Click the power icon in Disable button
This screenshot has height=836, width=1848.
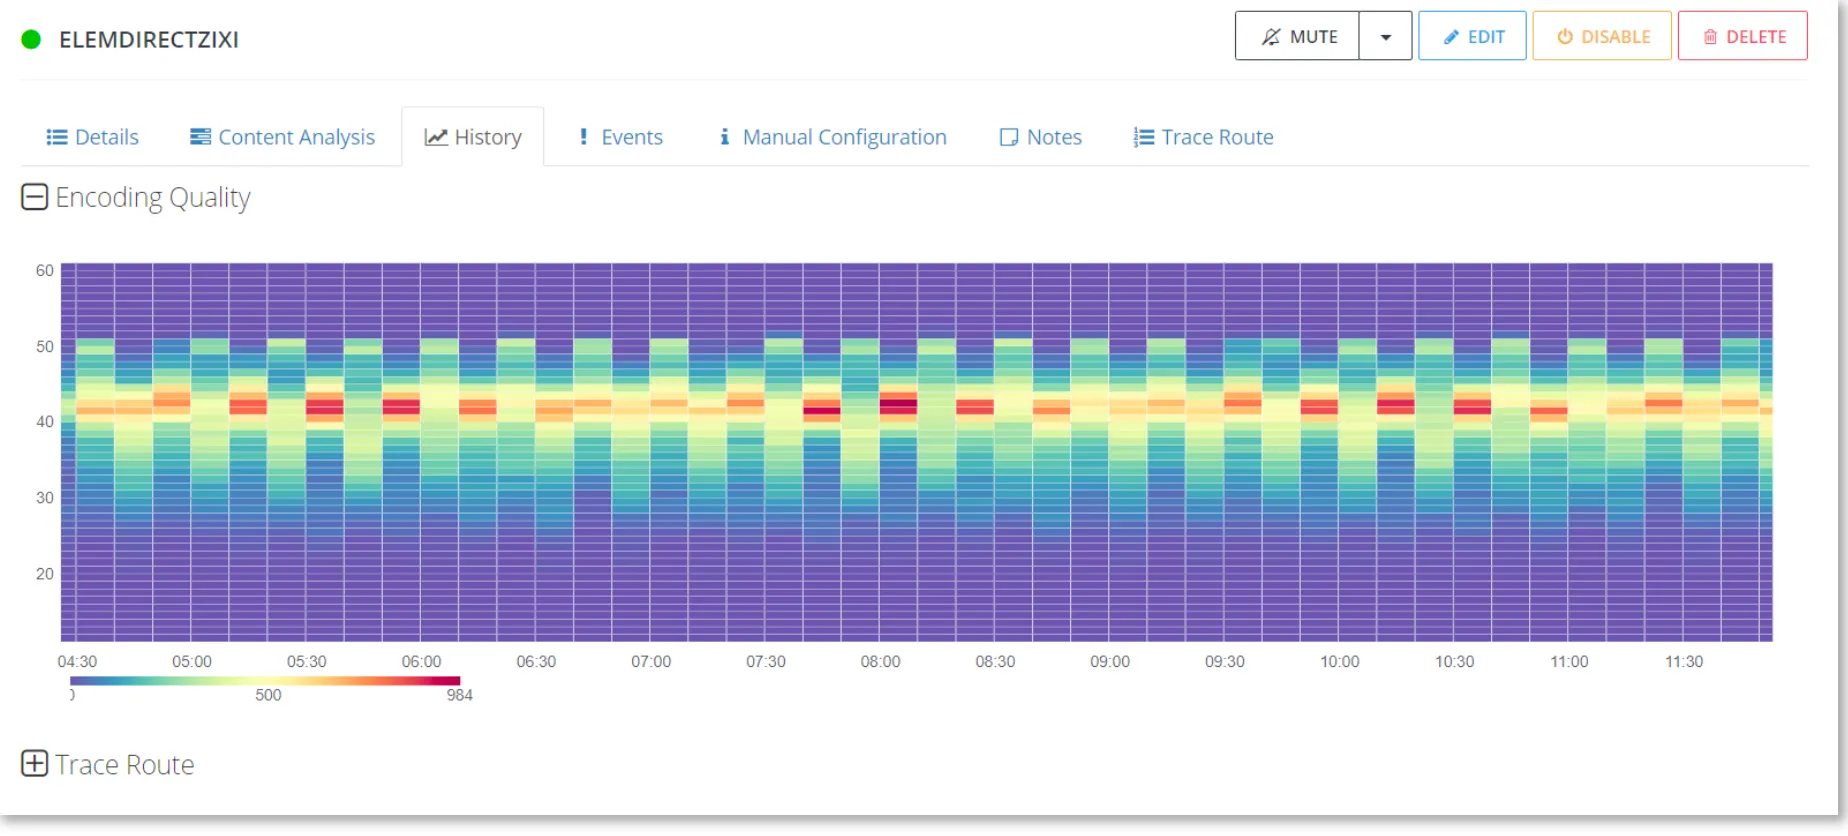(1565, 37)
